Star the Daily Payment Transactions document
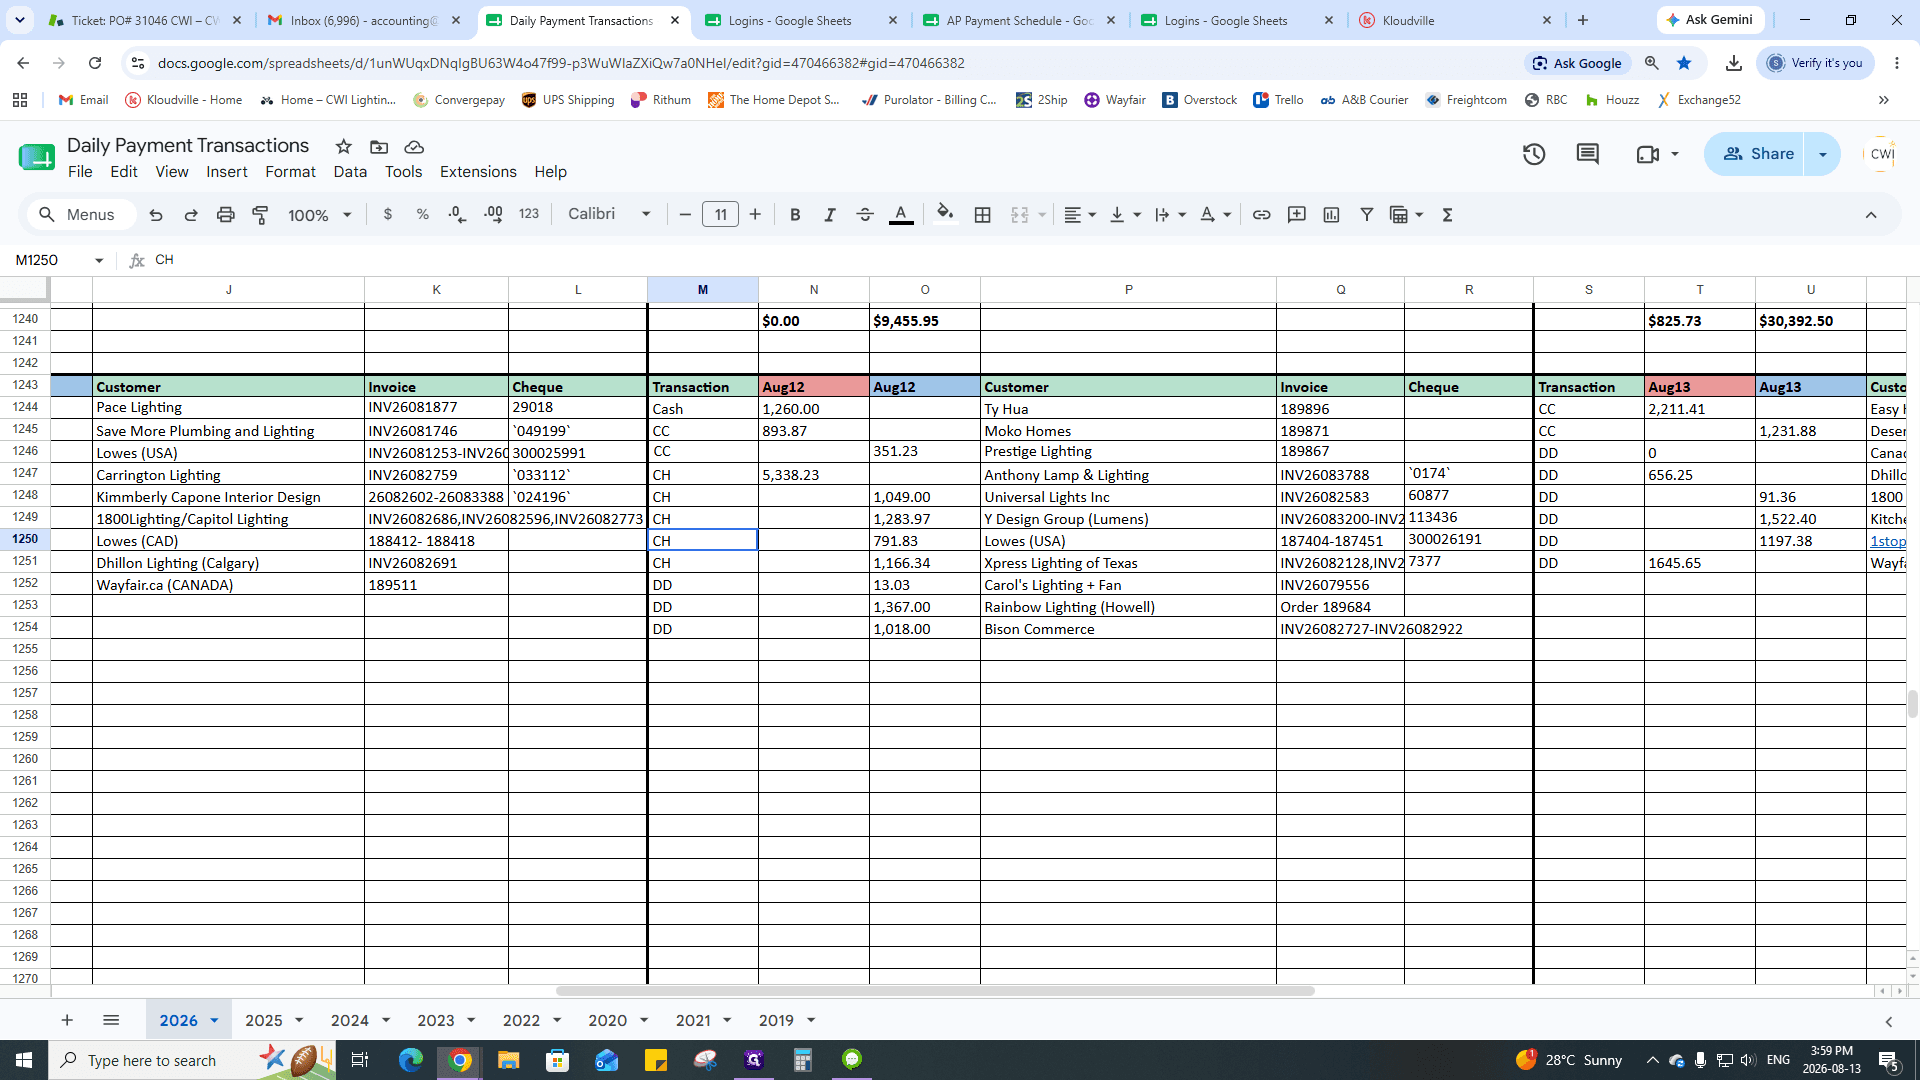 coord(344,146)
